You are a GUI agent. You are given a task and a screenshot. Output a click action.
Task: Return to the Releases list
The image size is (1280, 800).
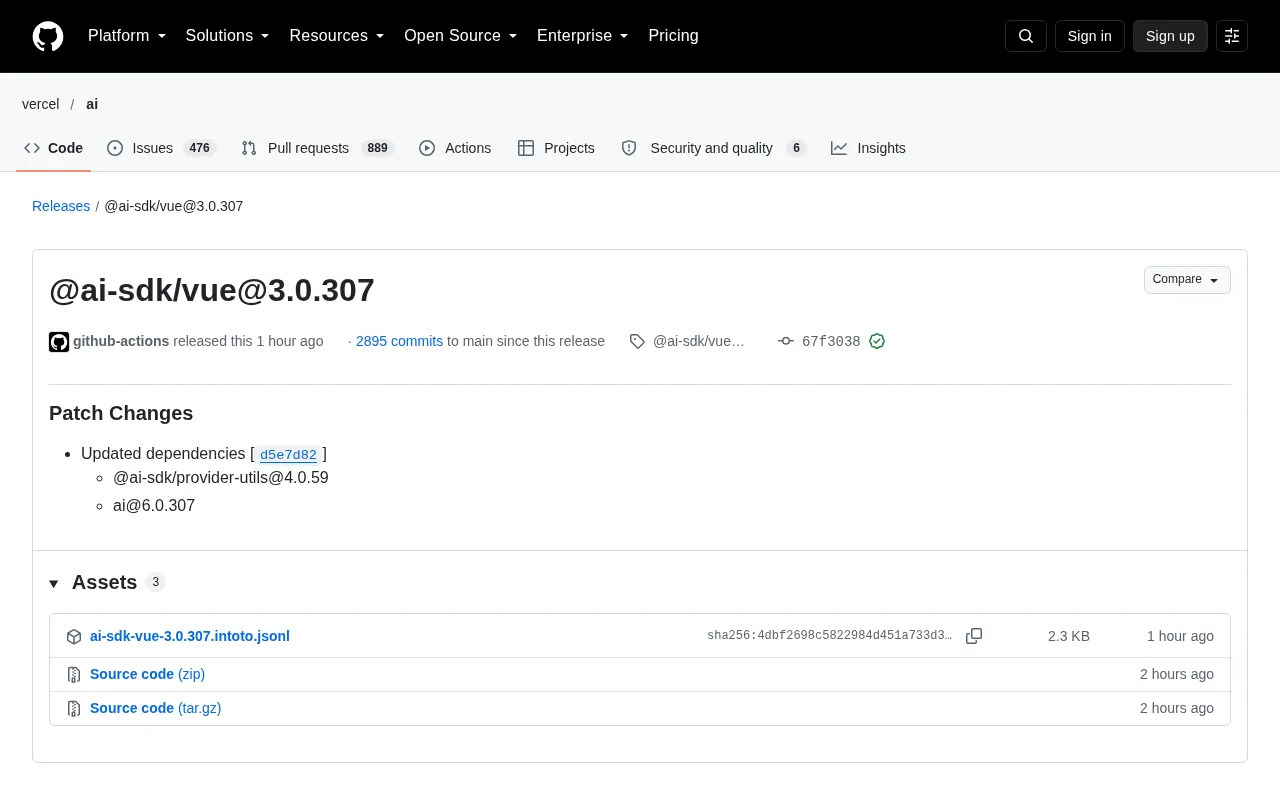[61, 206]
